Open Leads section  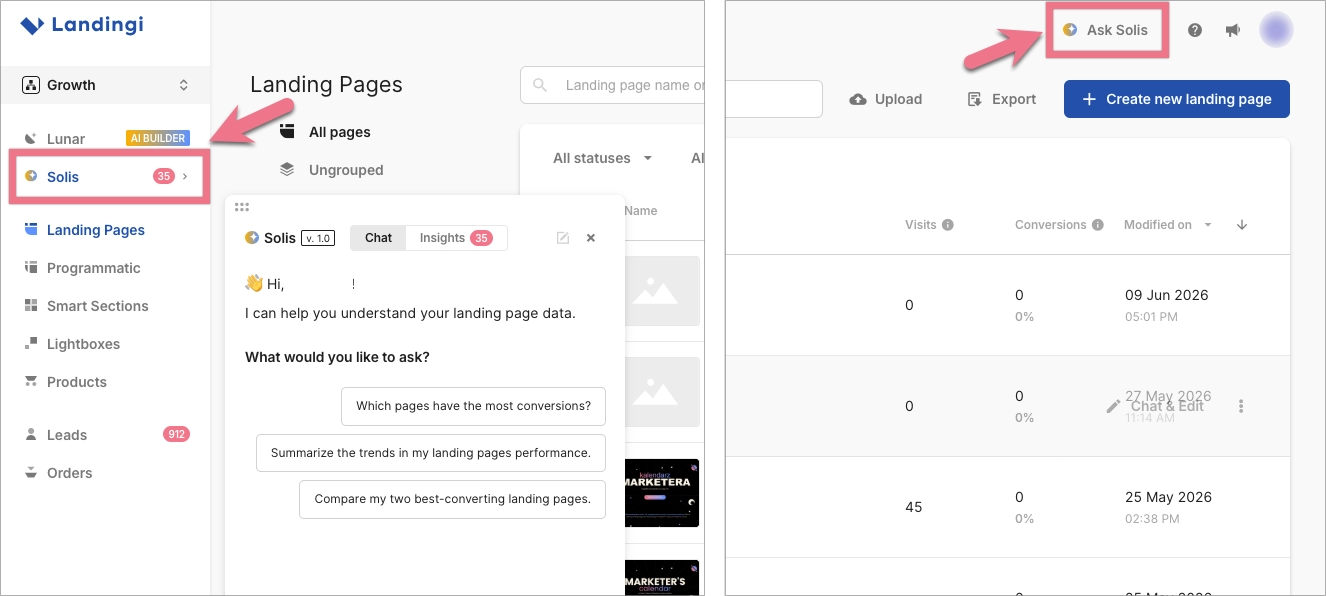tap(67, 435)
